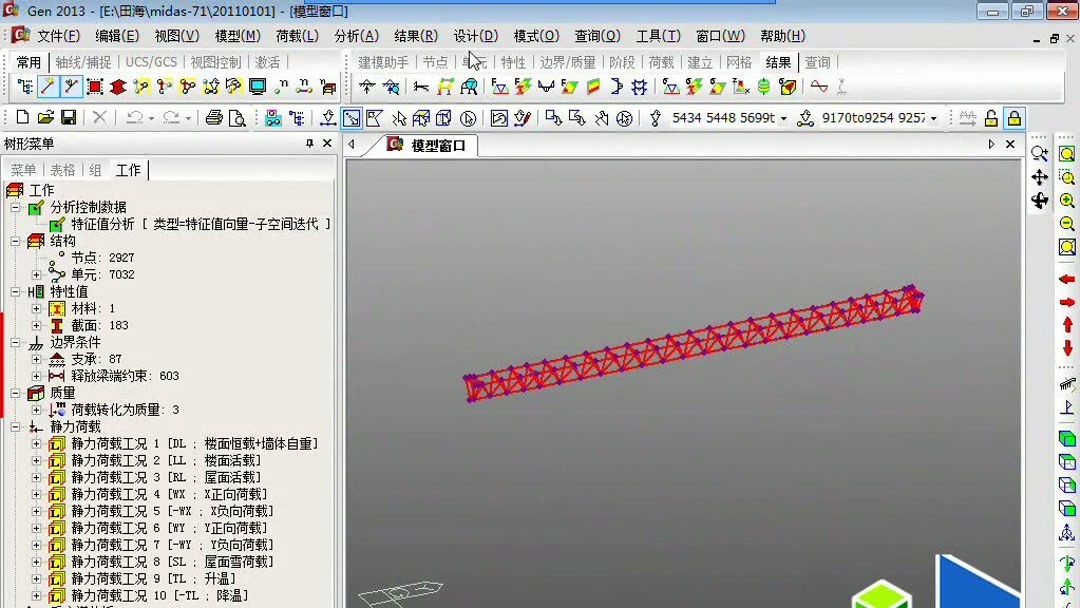Create a new model file
Screen dimensions: 1080x608
(22, 117)
